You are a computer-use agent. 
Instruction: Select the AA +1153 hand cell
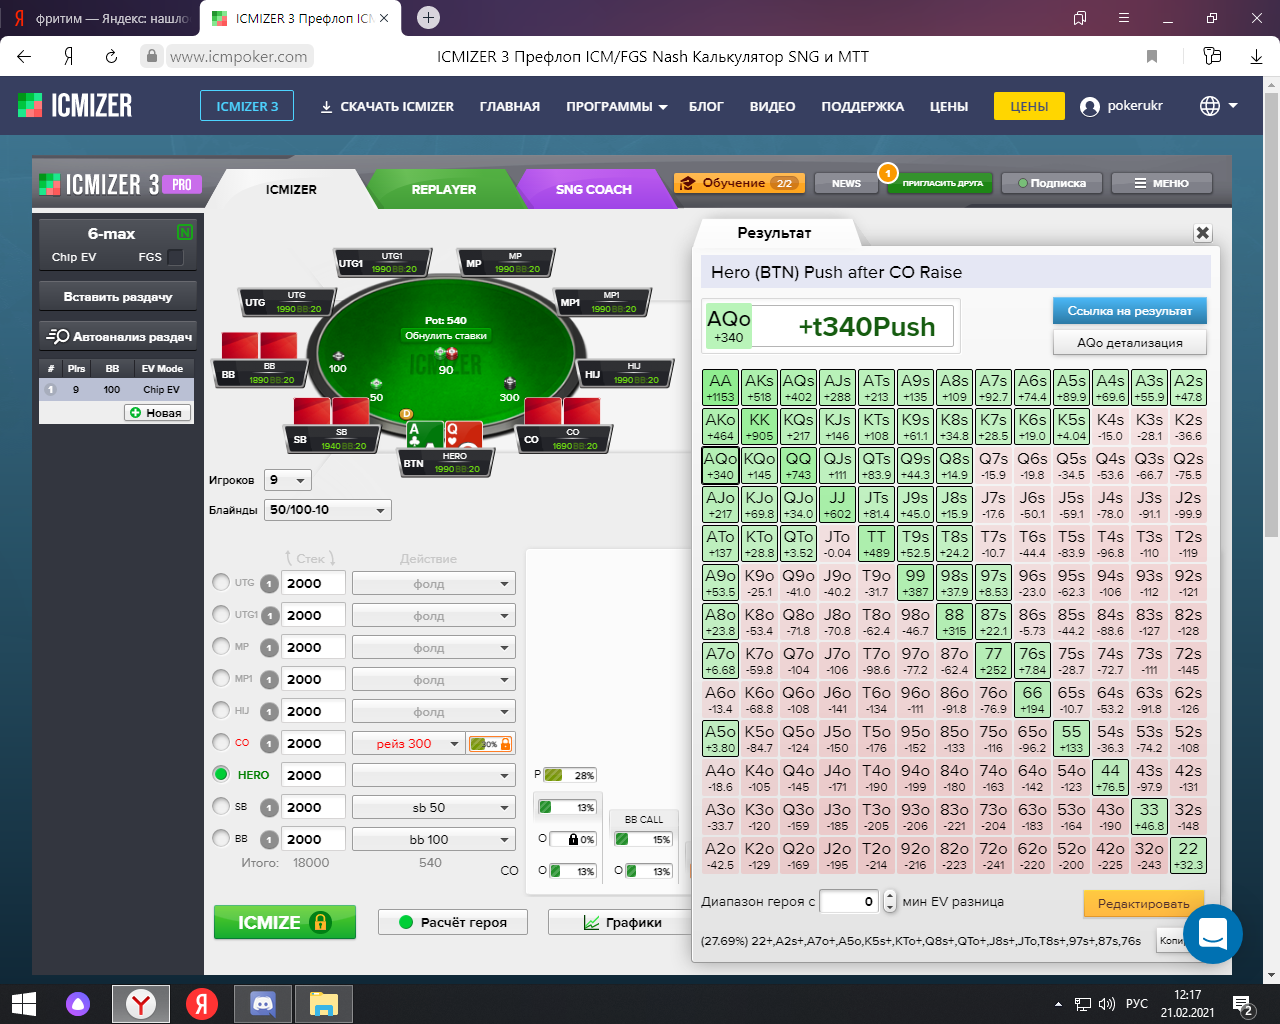click(x=720, y=387)
